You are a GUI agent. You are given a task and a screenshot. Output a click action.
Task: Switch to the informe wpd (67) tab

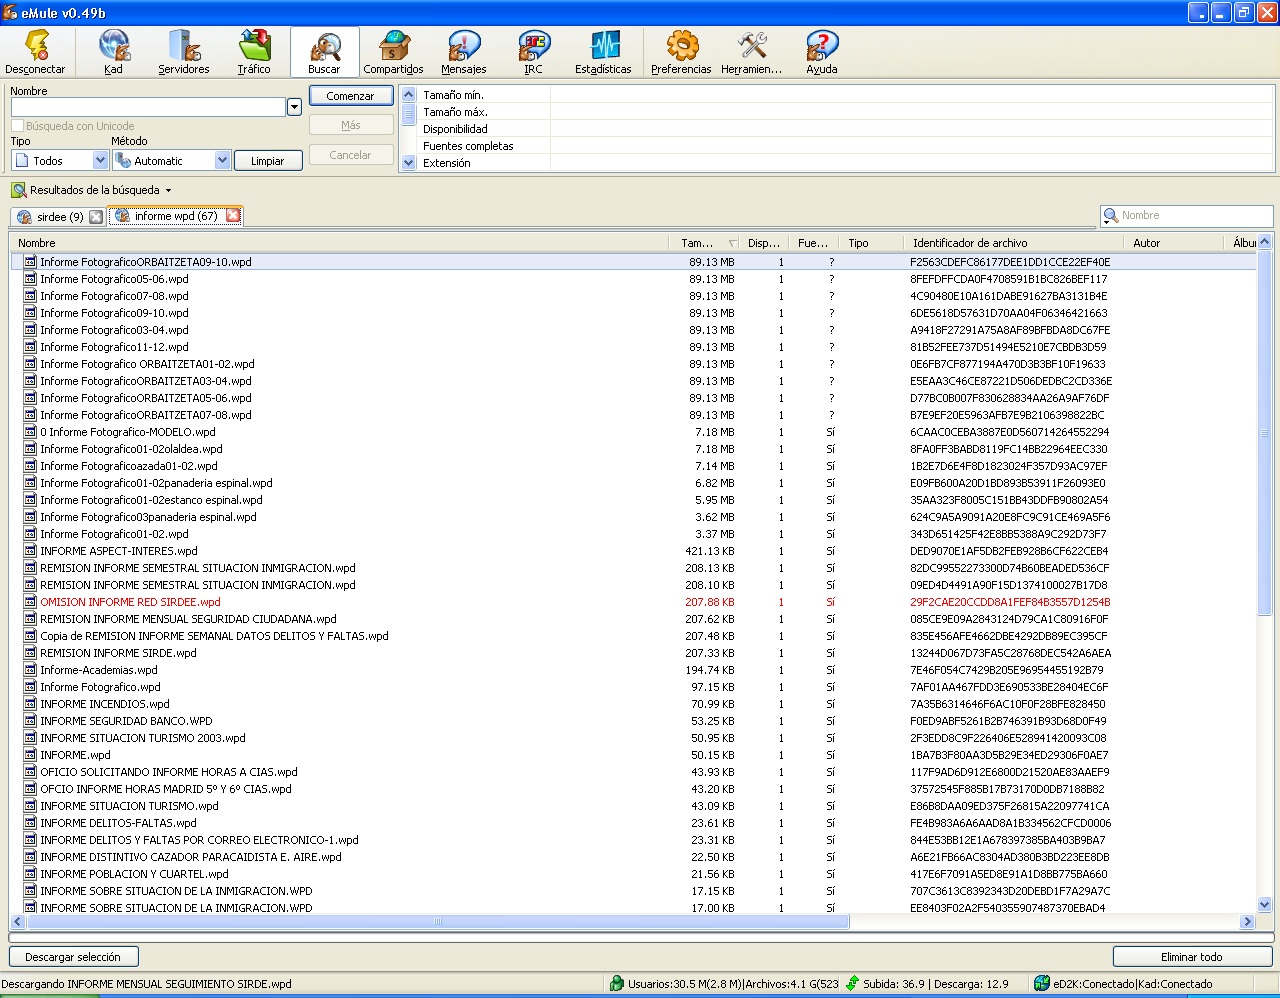pos(176,215)
